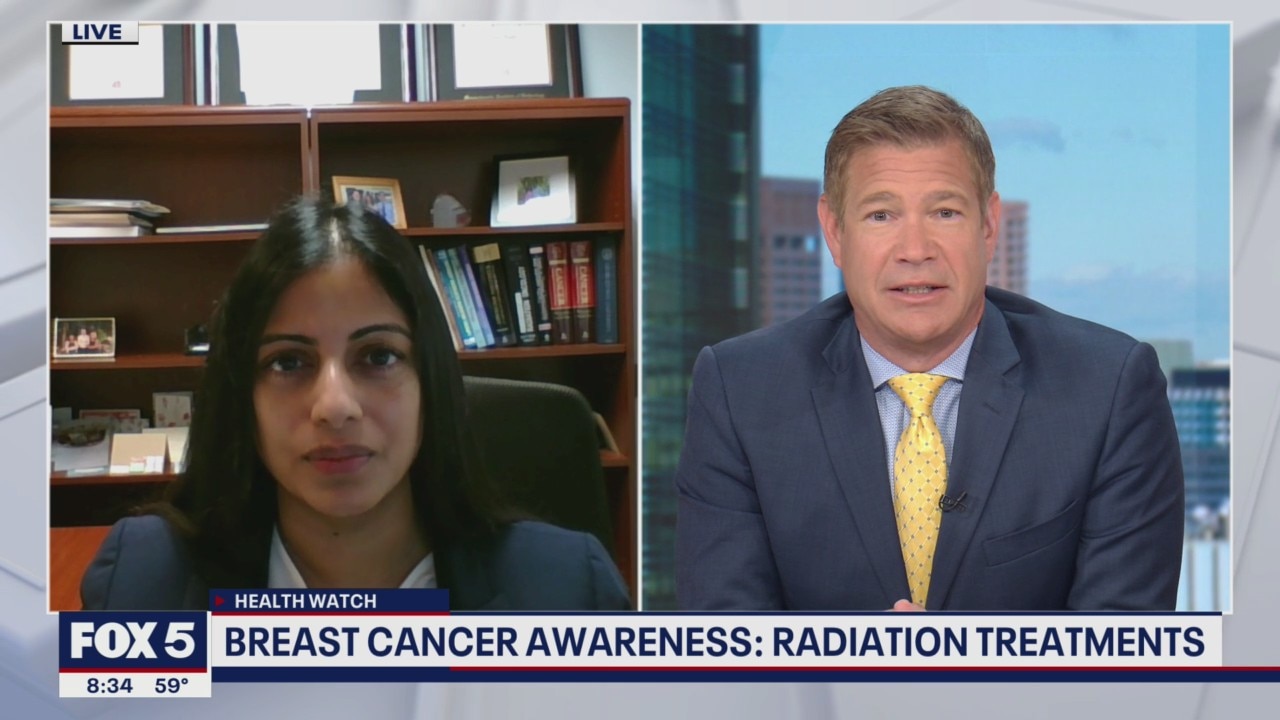Image resolution: width=1280 pixels, height=720 pixels.
Task: Click the small framed photo on the middle shelf
Action: pos(369,201)
